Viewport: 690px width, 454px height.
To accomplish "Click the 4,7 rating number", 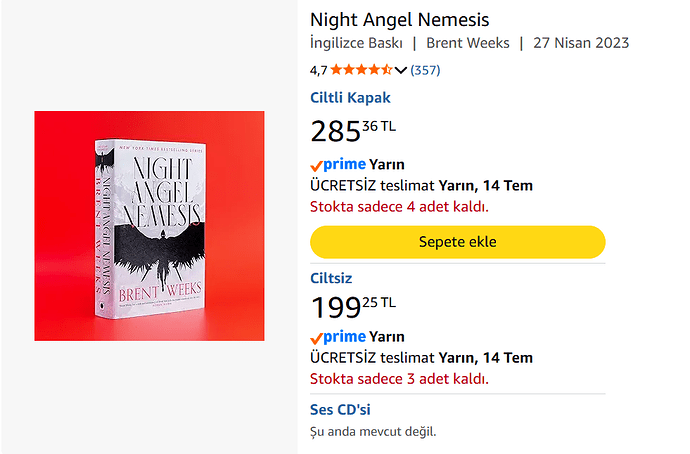I will [x=319, y=70].
